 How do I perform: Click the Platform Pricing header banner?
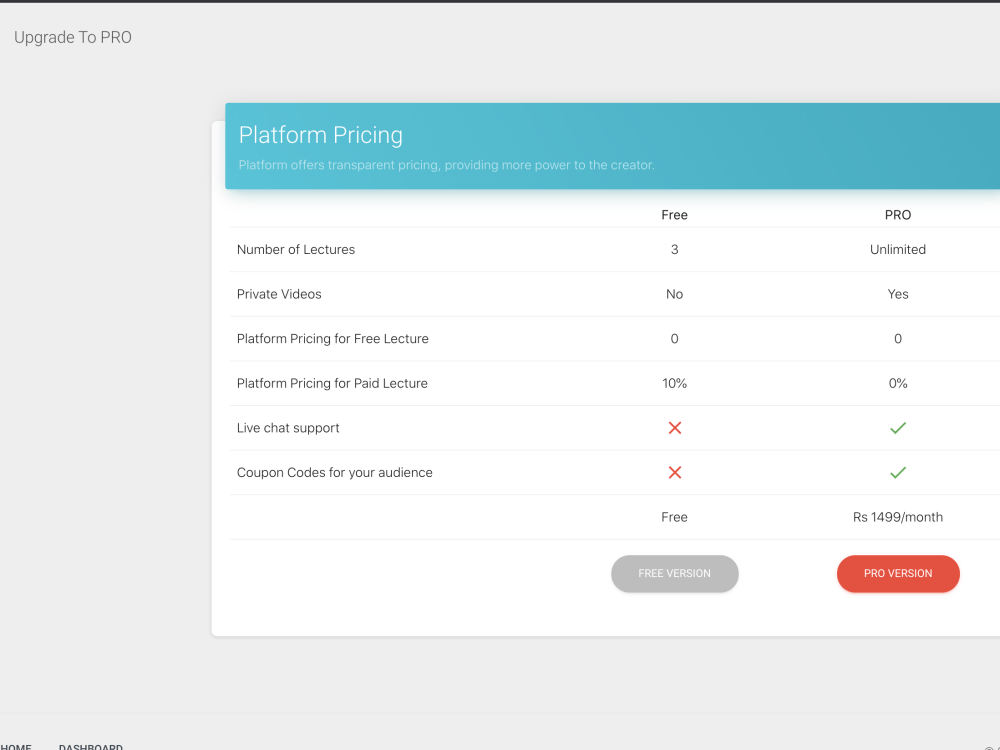coord(612,145)
